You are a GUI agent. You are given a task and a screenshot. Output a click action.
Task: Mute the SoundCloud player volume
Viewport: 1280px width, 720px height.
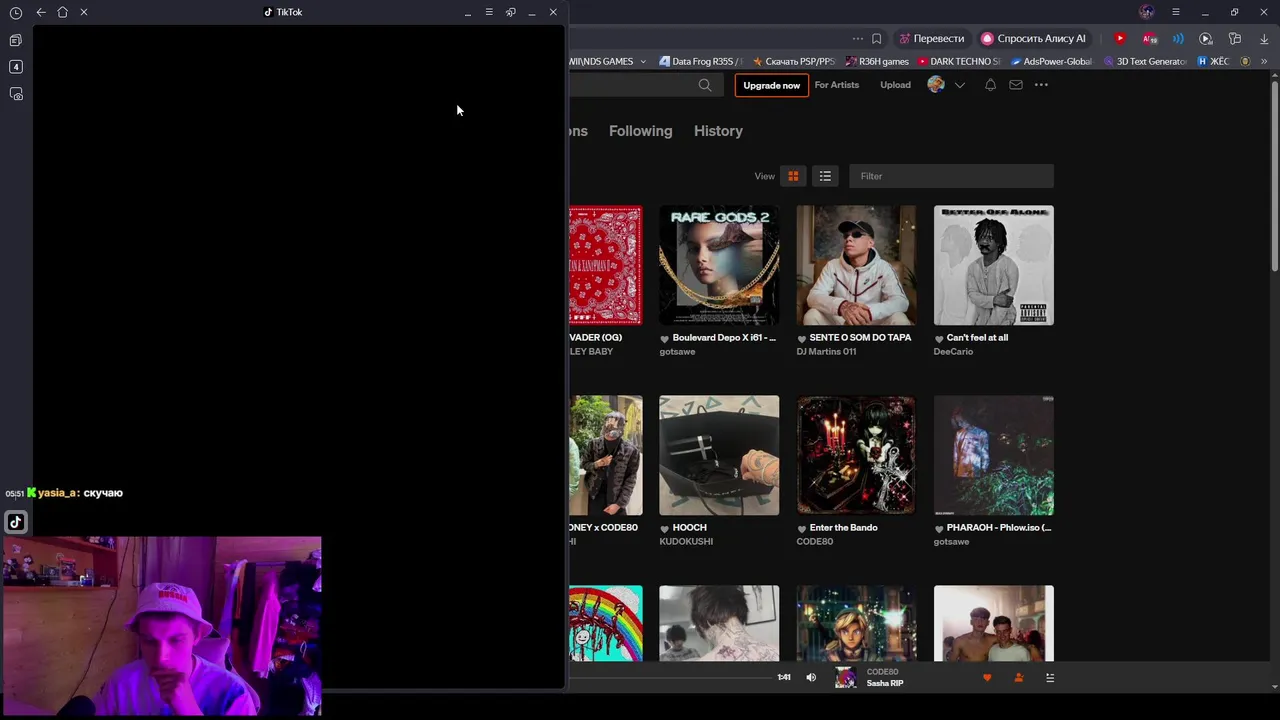pyautogui.click(x=811, y=677)
